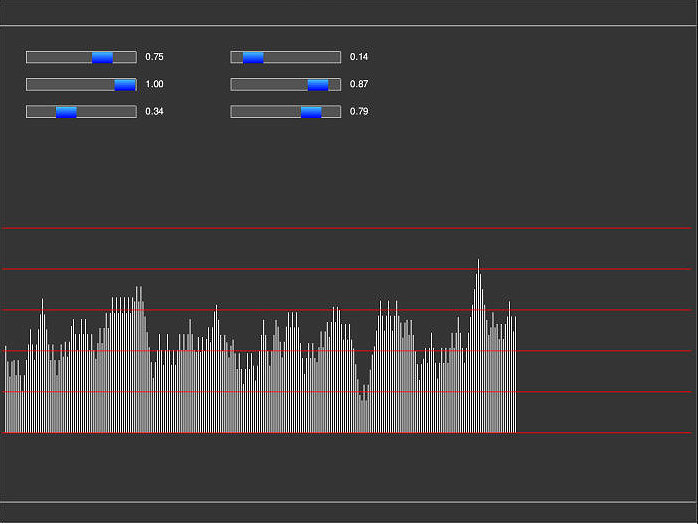Click the slider handle at value 0.79
698x524 pixels.
point(311,112)
